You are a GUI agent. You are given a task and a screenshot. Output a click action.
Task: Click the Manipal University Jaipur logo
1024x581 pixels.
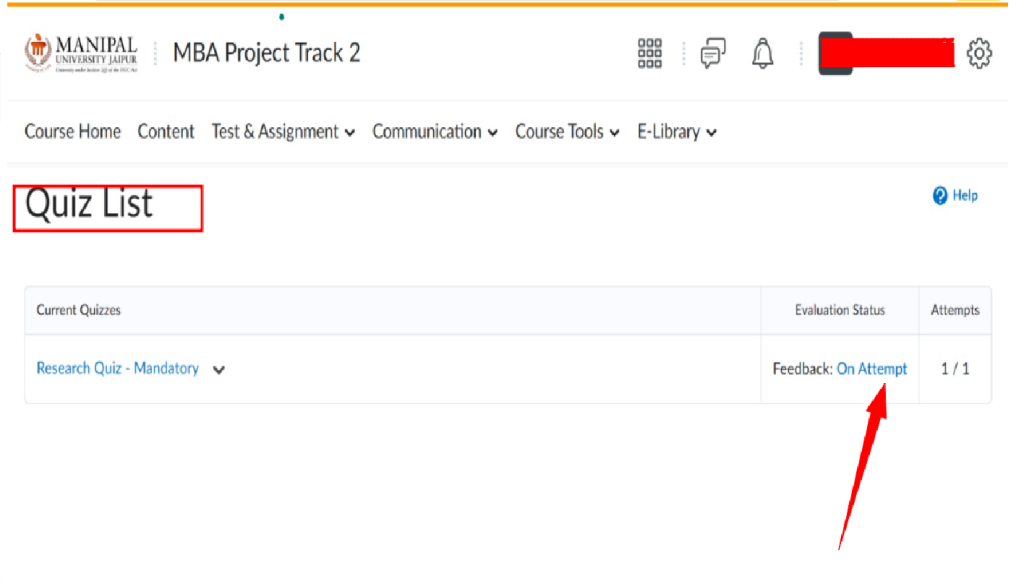tap(81, 54)
